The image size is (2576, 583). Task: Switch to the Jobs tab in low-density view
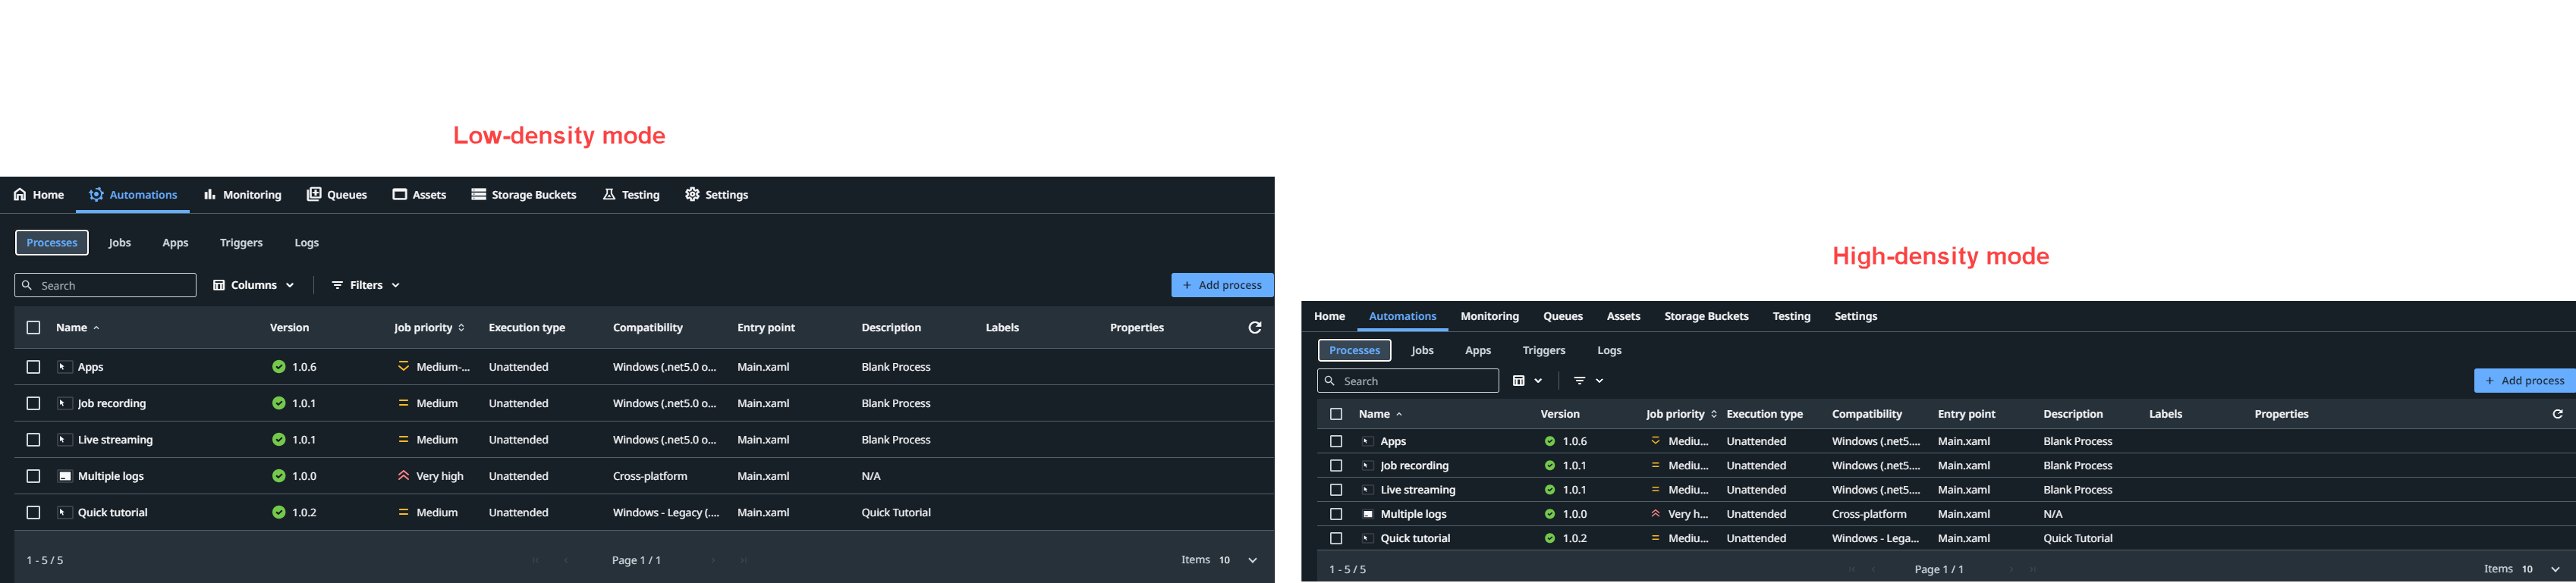tap(120, 243)
